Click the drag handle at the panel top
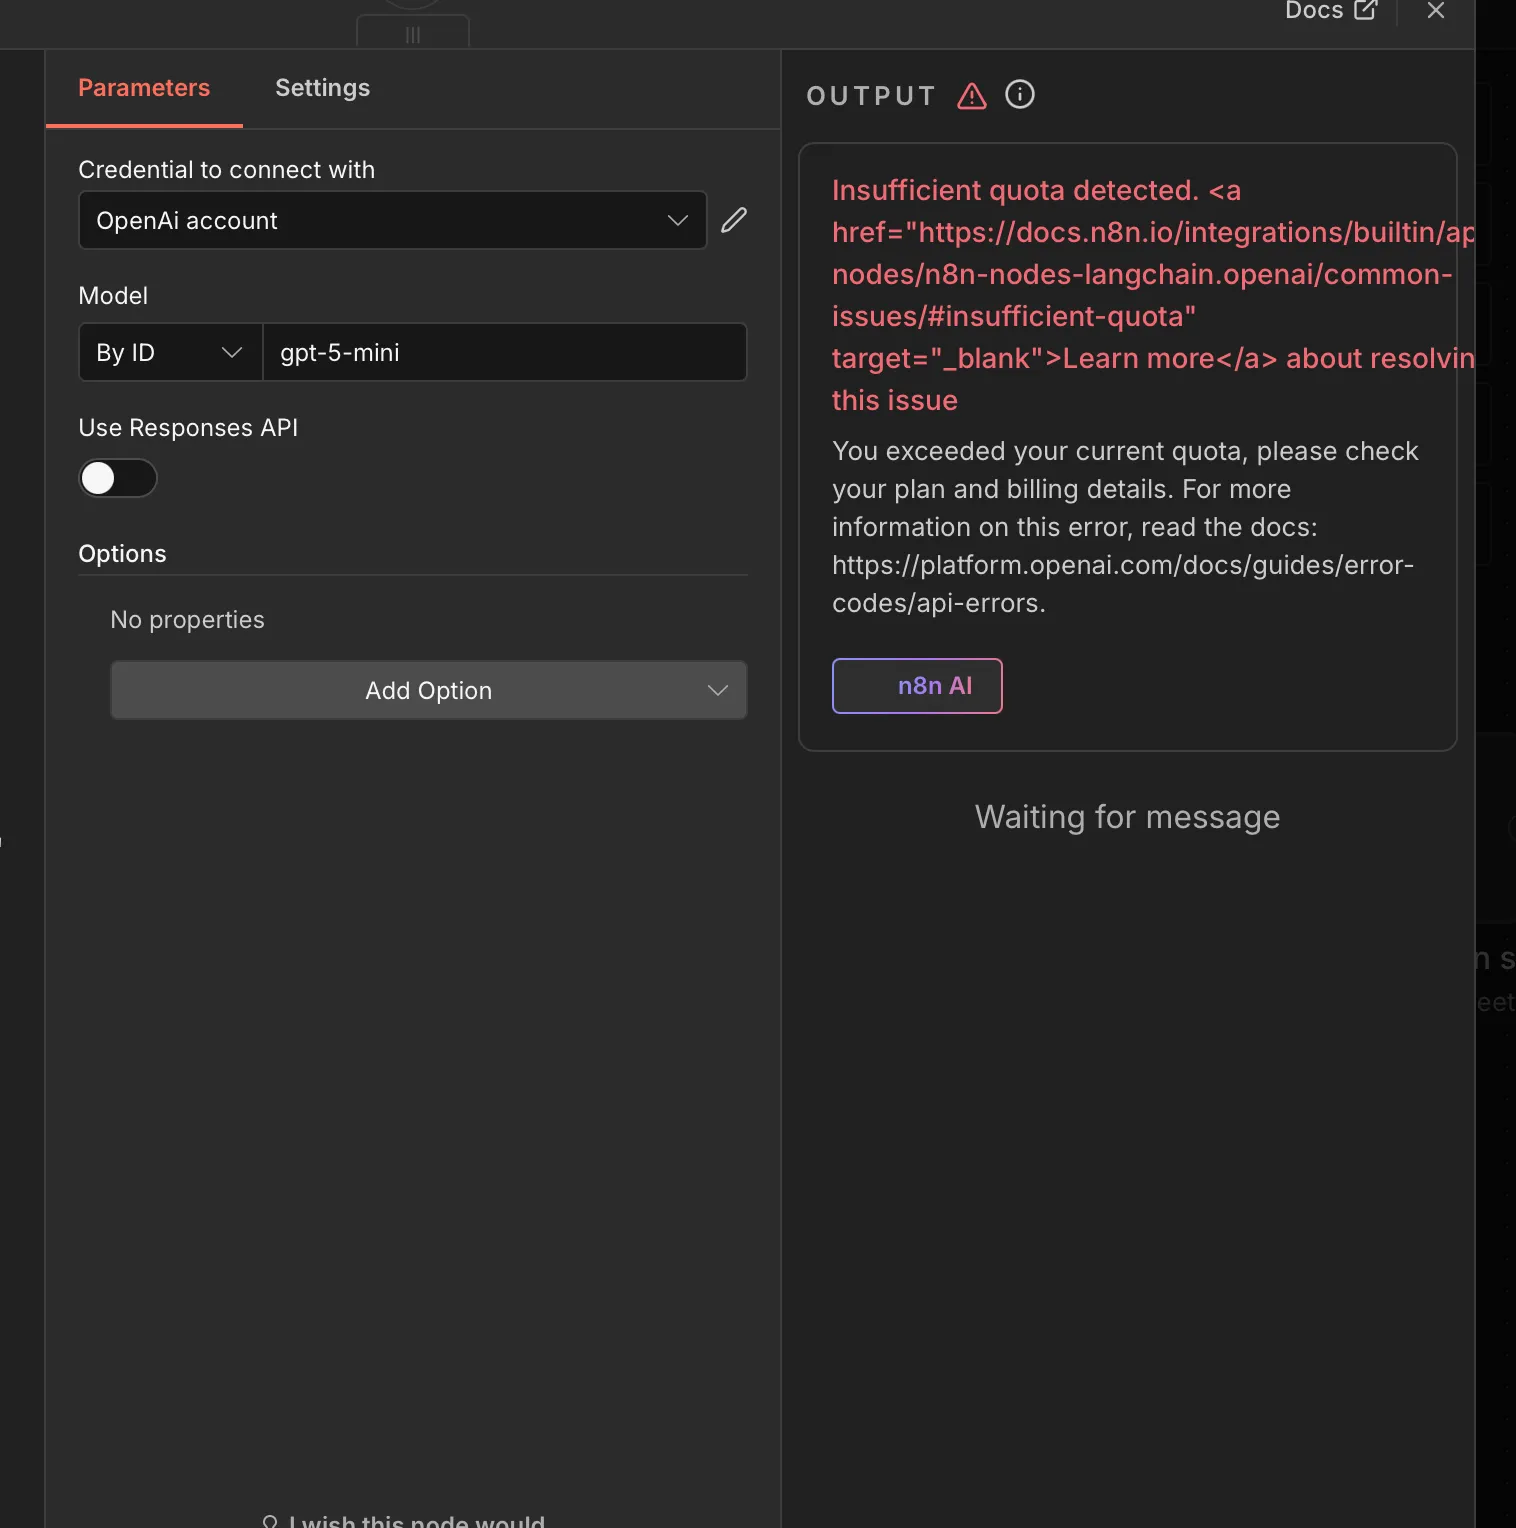 413,35
